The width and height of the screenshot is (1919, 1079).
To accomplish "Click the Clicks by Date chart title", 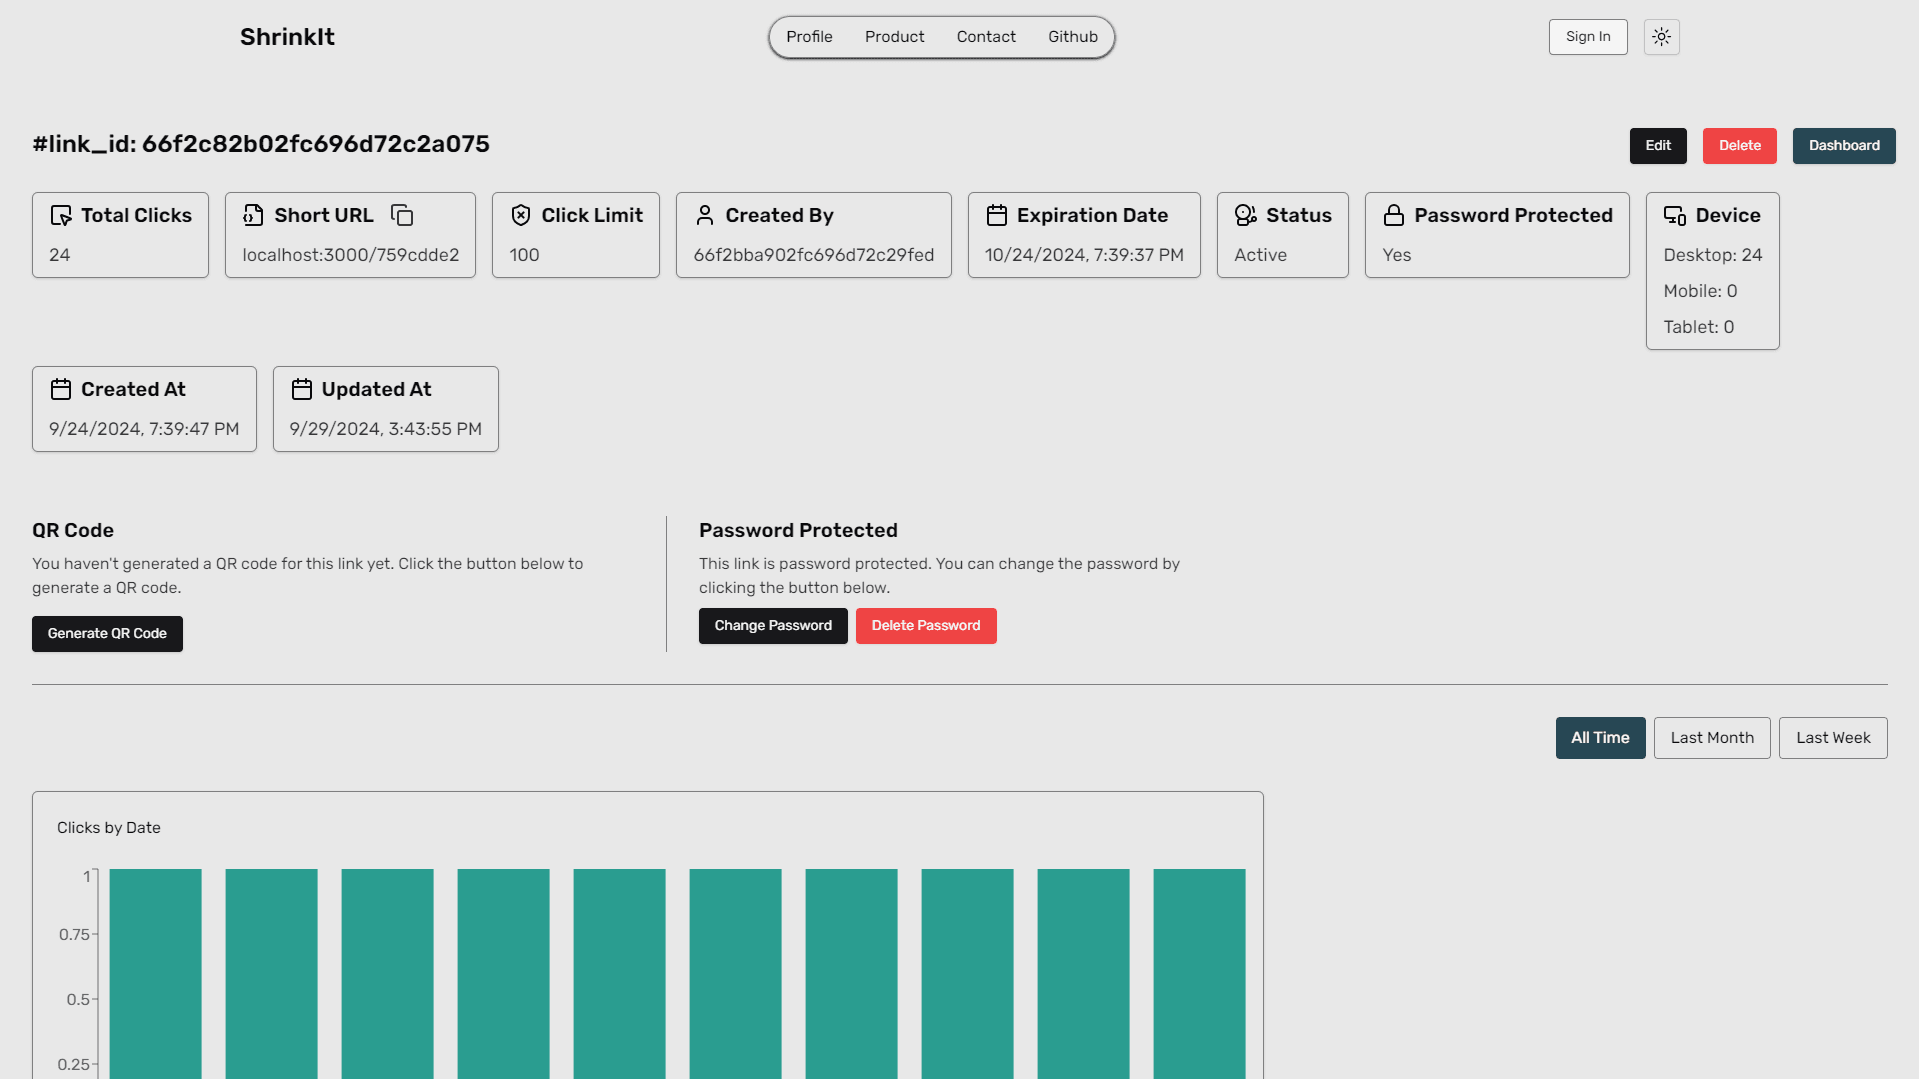I will point(109,828).
